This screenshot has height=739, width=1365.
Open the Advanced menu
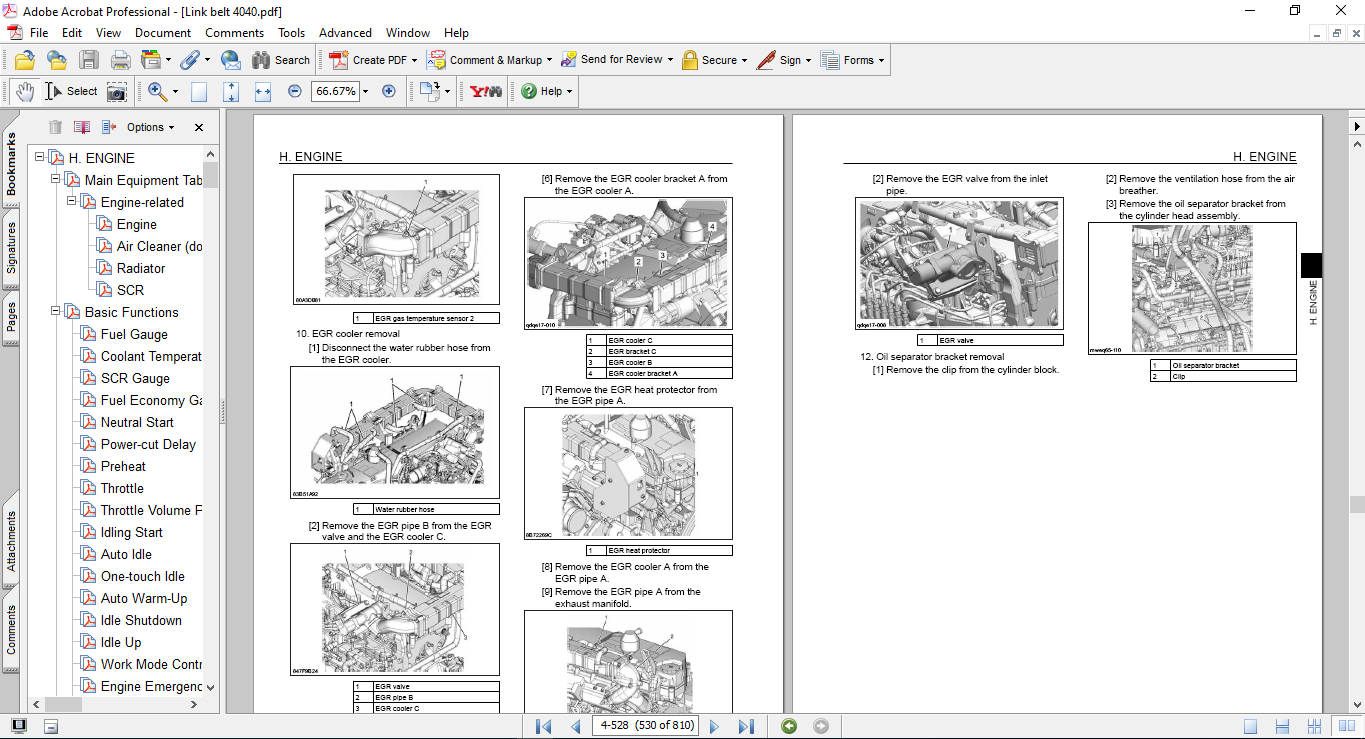345,33
